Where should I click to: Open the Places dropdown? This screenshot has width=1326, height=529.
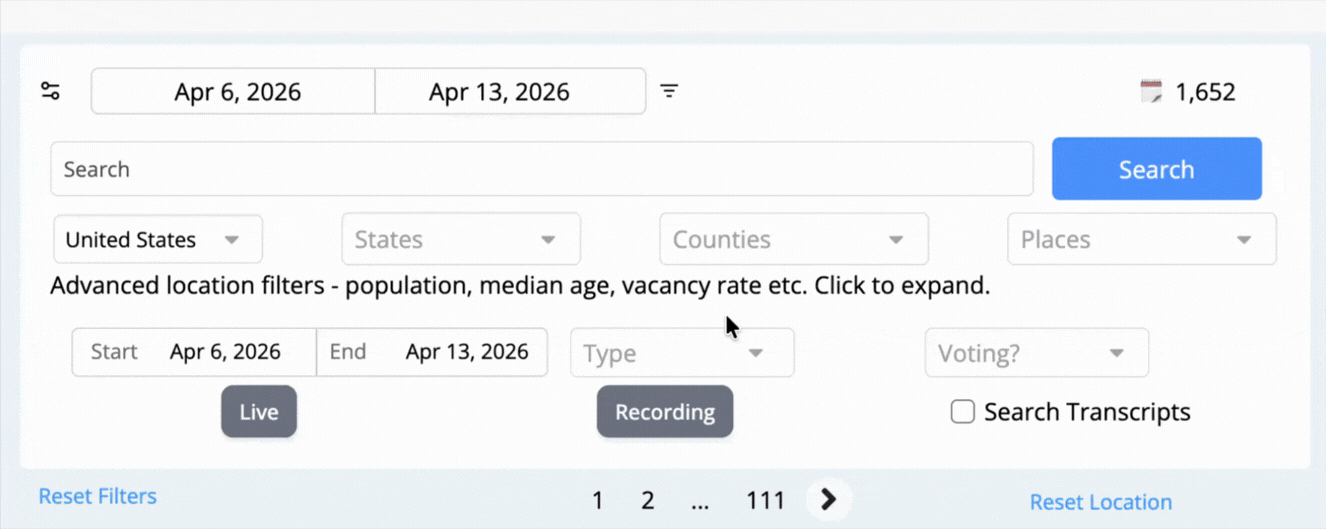point(1141,240)
